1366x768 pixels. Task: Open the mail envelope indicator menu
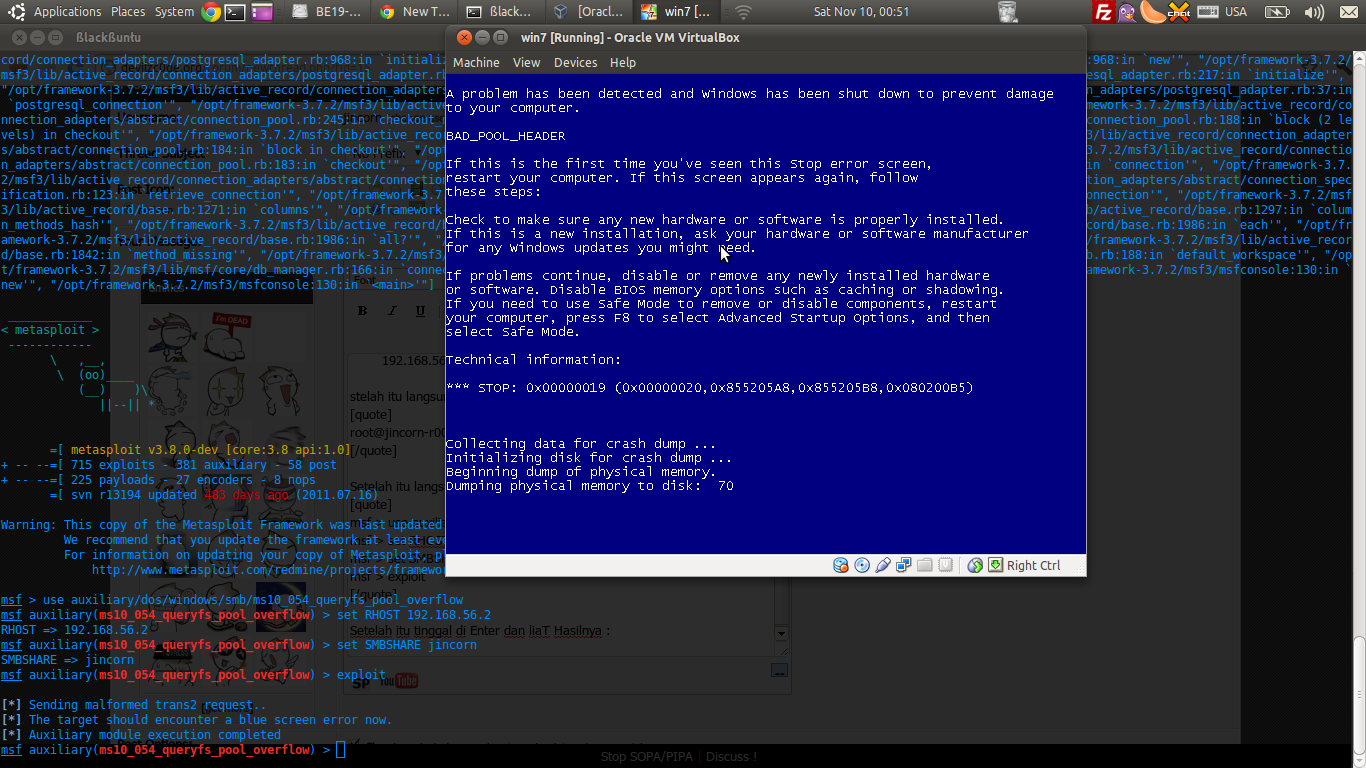click(x=1349, y=12)
